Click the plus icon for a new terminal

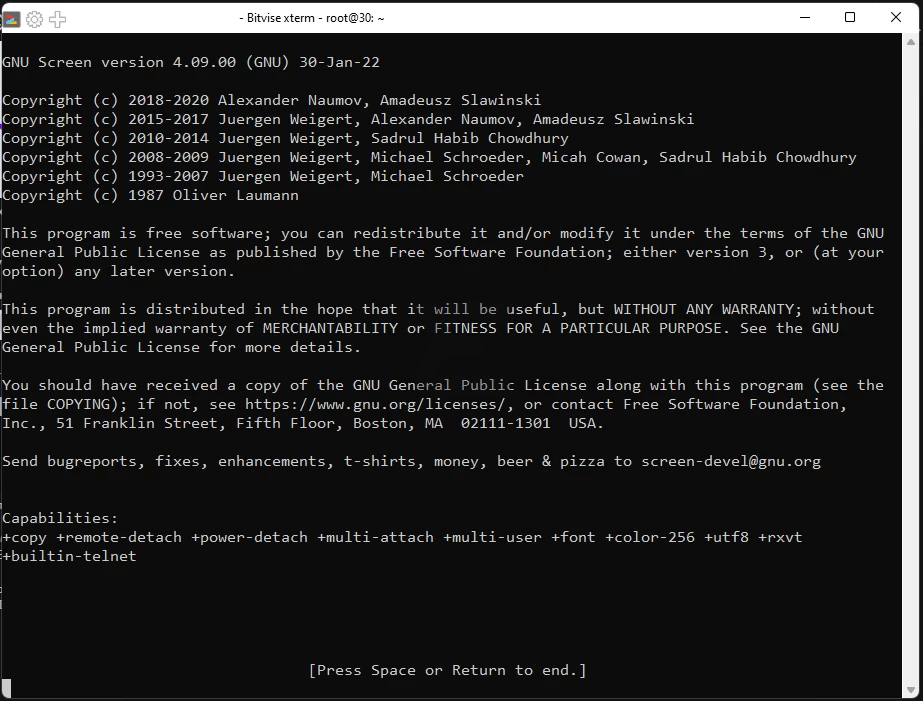pyautogui.click(x=58, y=19)
